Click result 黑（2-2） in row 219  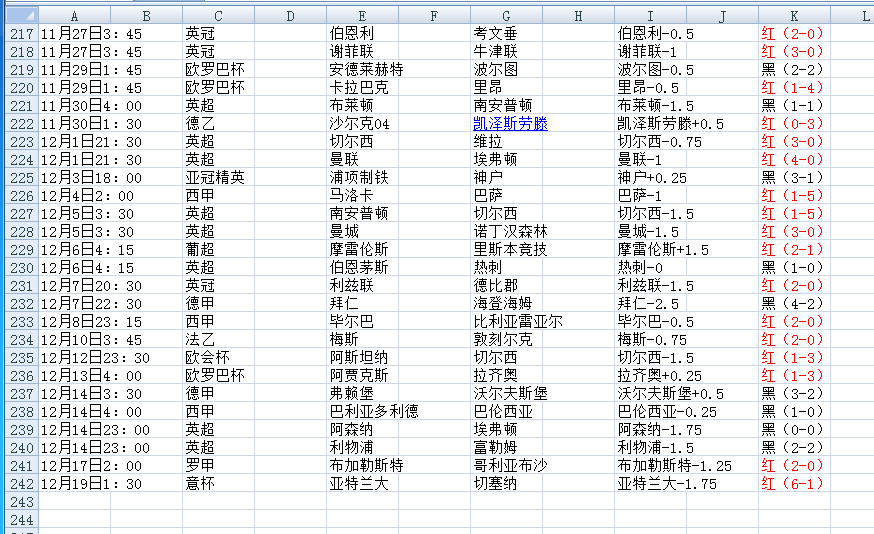point(792,70)
